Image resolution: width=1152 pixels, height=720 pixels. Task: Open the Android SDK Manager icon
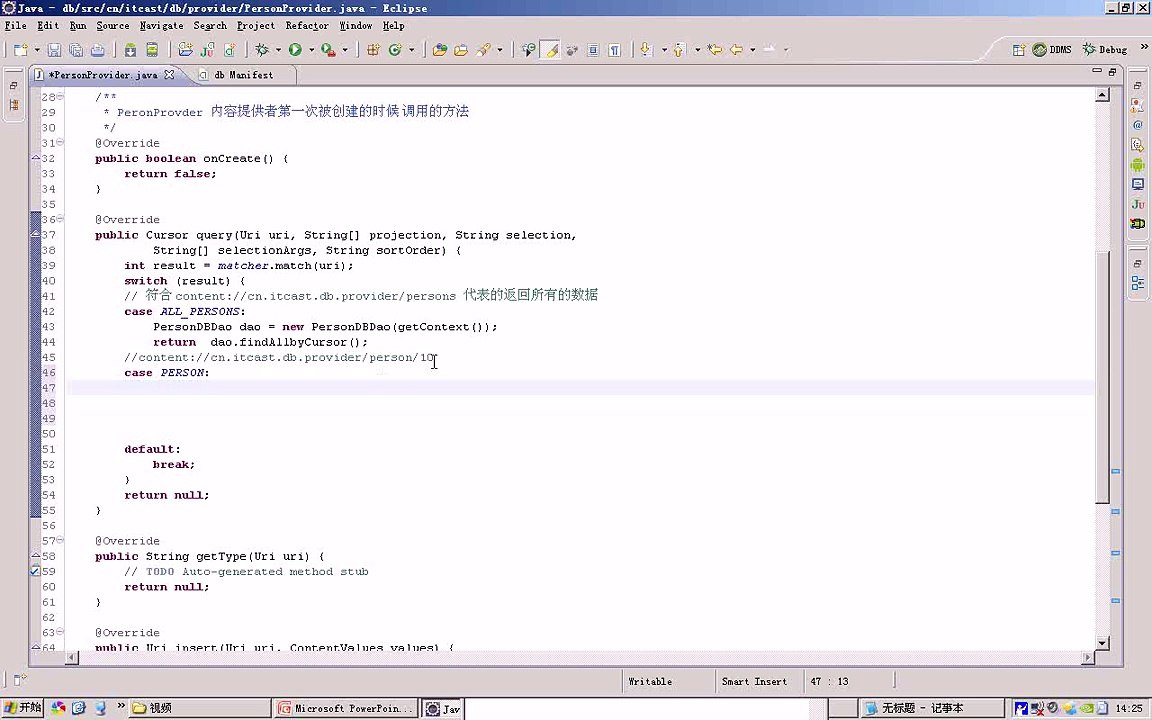point(130,50)
